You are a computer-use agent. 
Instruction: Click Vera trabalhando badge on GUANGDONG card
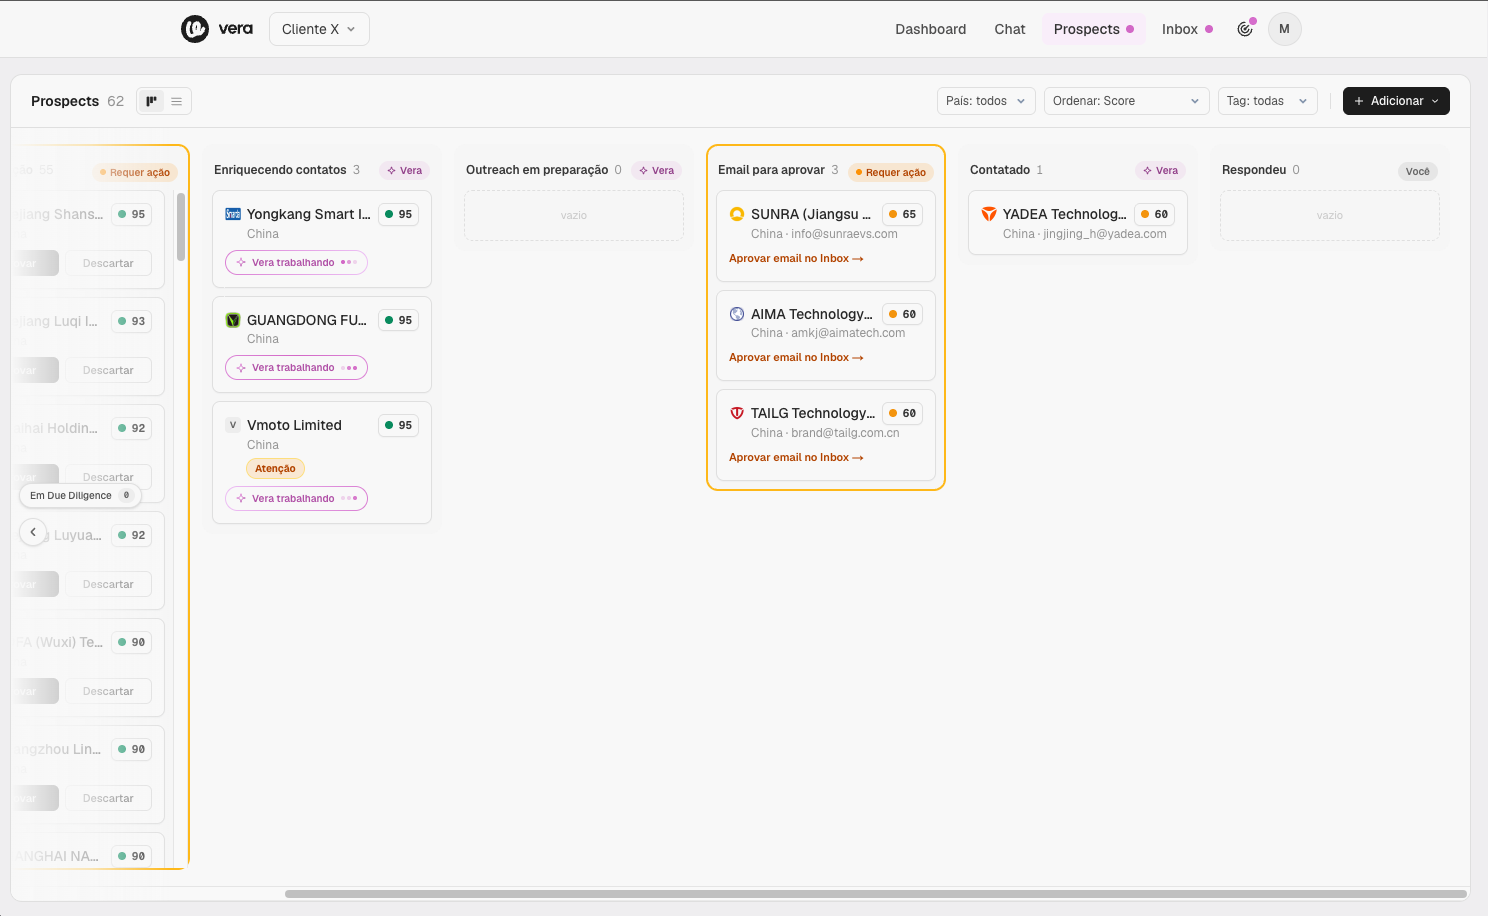pyautogui.click(x=296, y=368)
